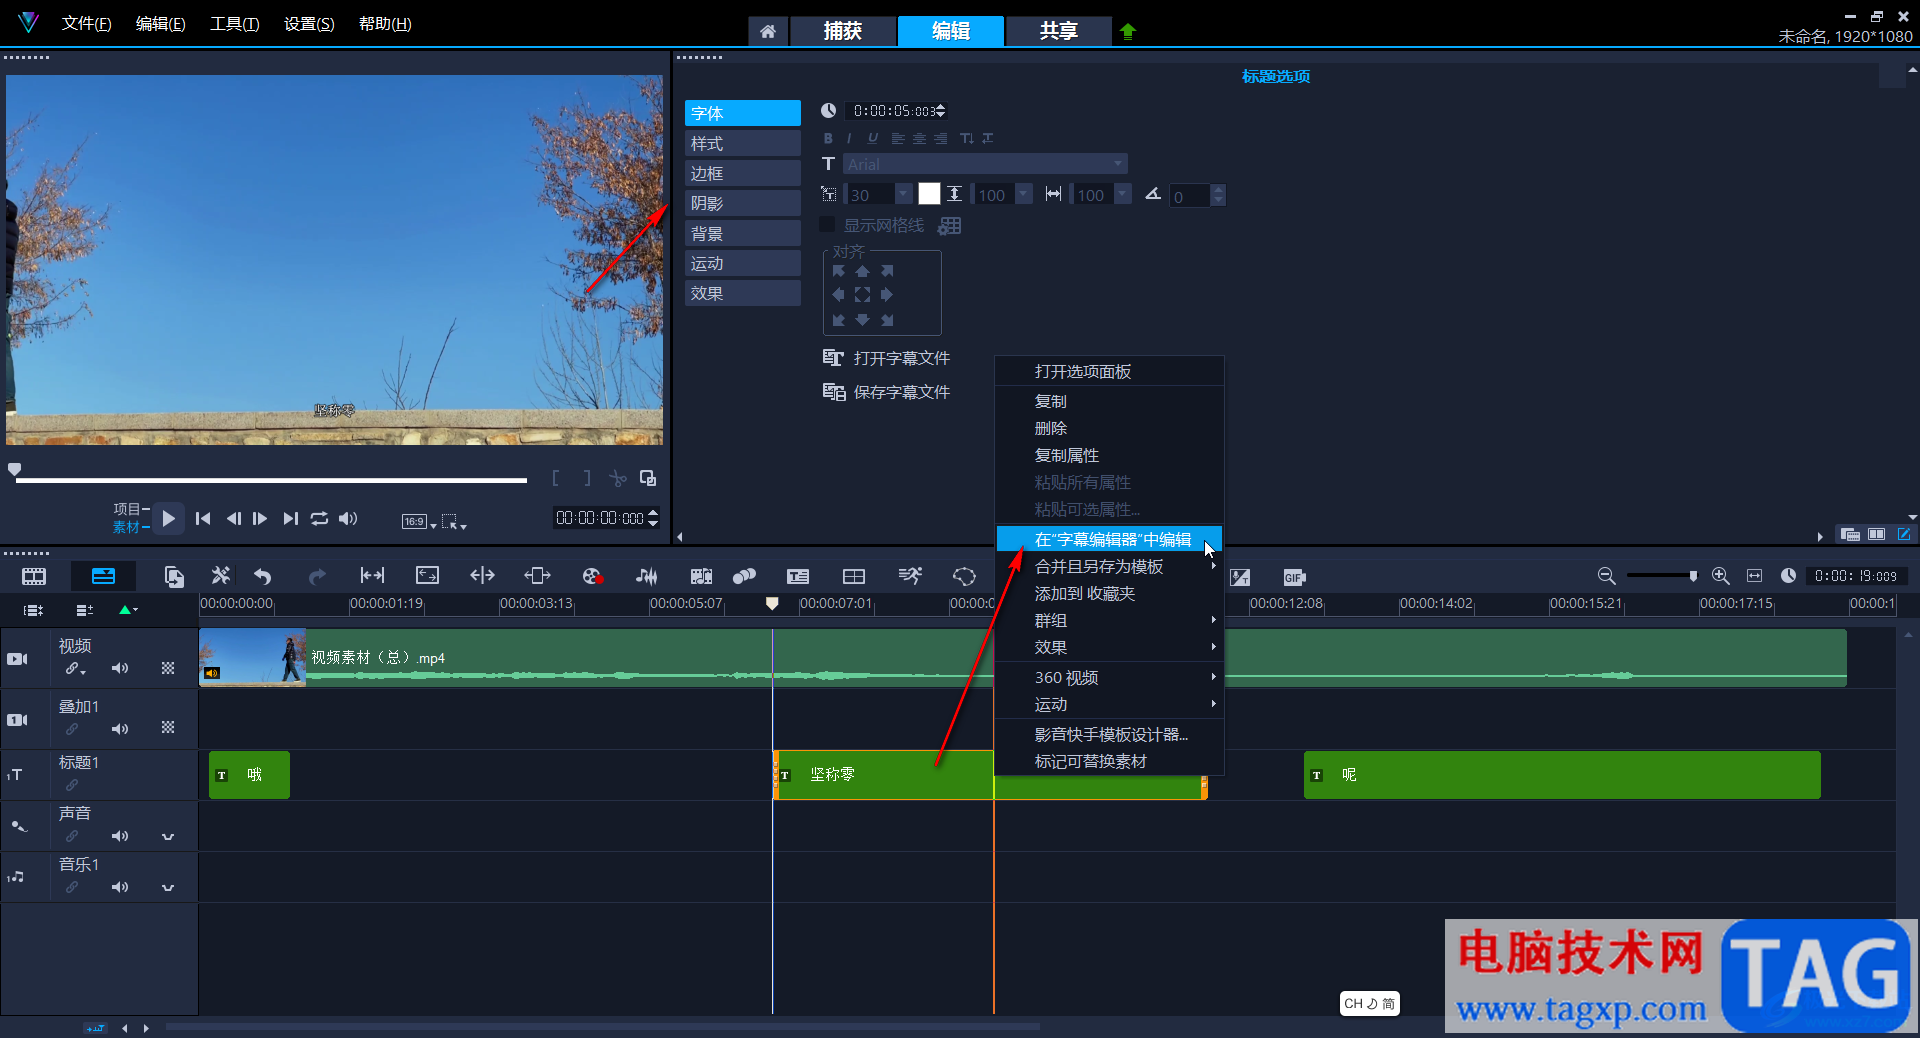Toggle repeat playback in preview controls

coord(319,518)
